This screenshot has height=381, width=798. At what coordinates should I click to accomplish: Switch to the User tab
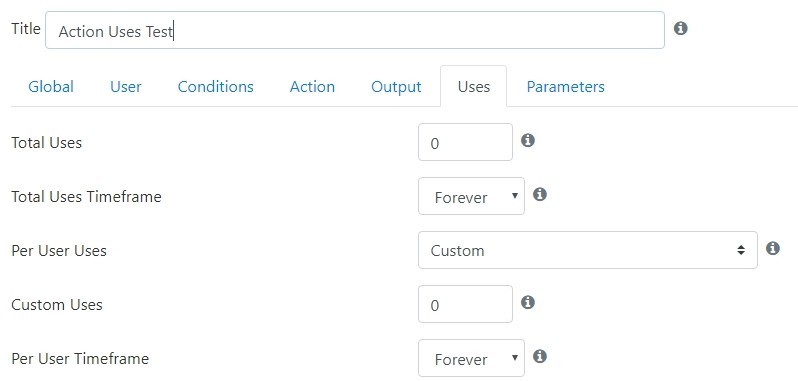126,86
